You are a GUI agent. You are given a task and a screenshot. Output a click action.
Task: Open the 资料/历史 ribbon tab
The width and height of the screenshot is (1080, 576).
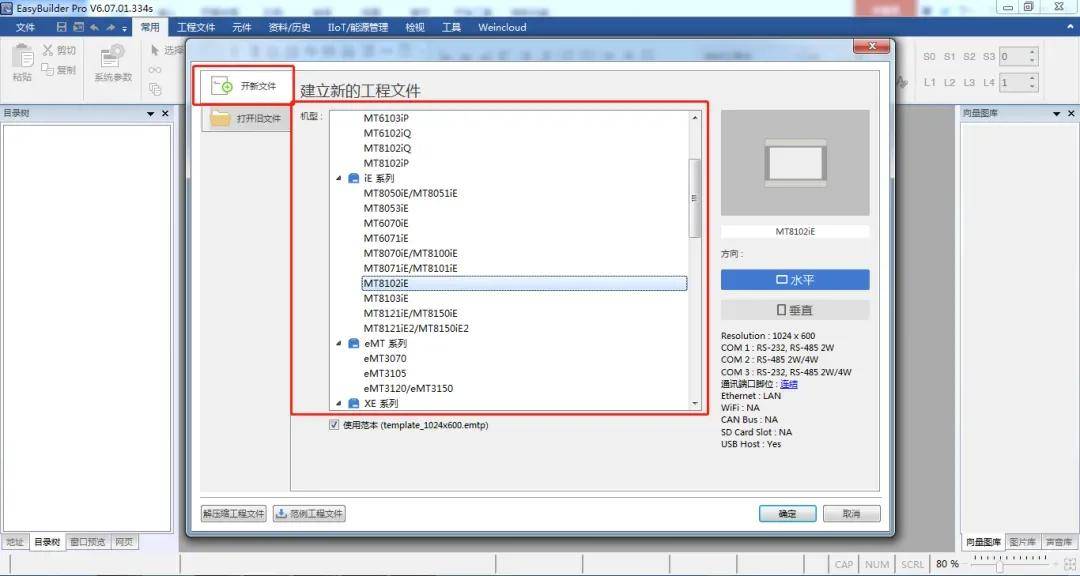(289, 27)
